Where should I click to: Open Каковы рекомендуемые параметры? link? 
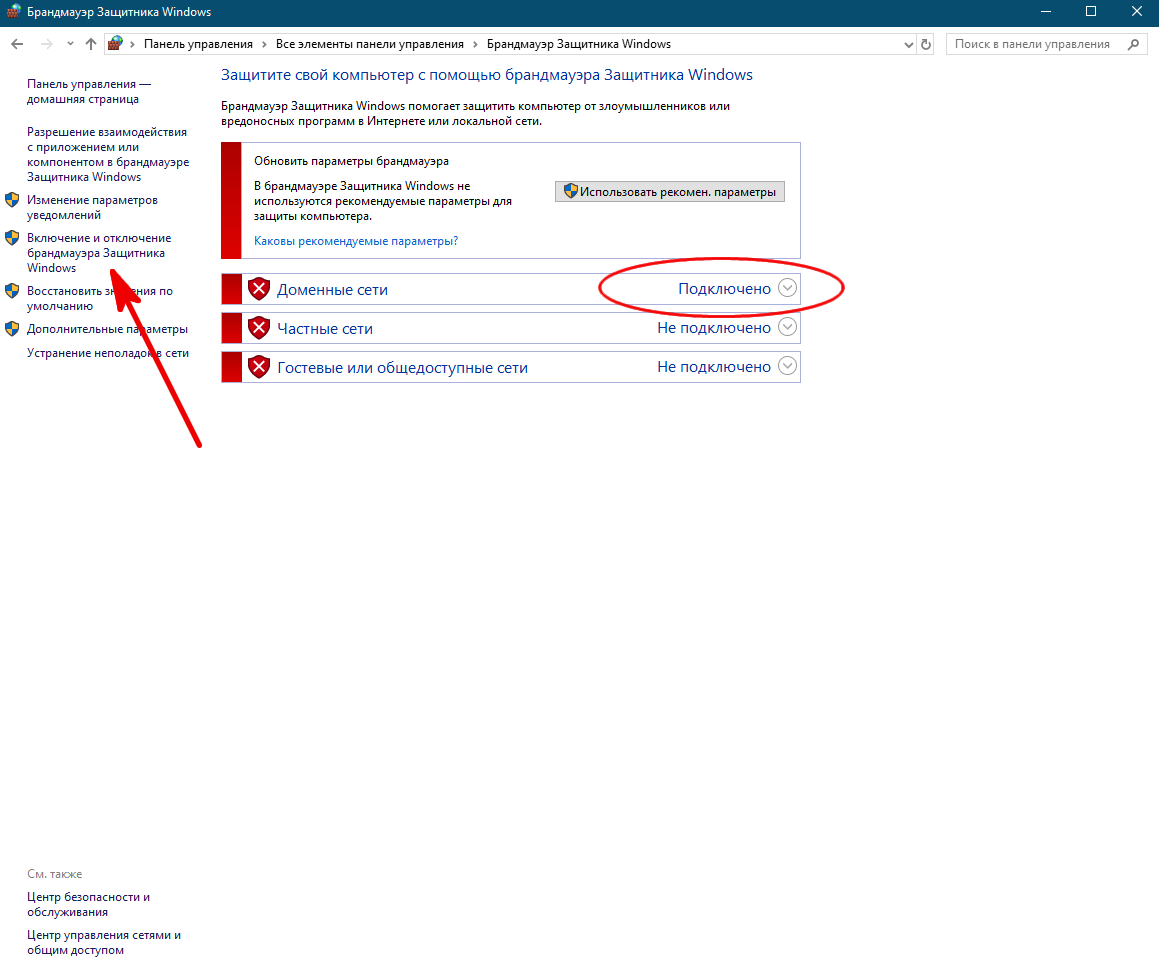coord(356,241)
